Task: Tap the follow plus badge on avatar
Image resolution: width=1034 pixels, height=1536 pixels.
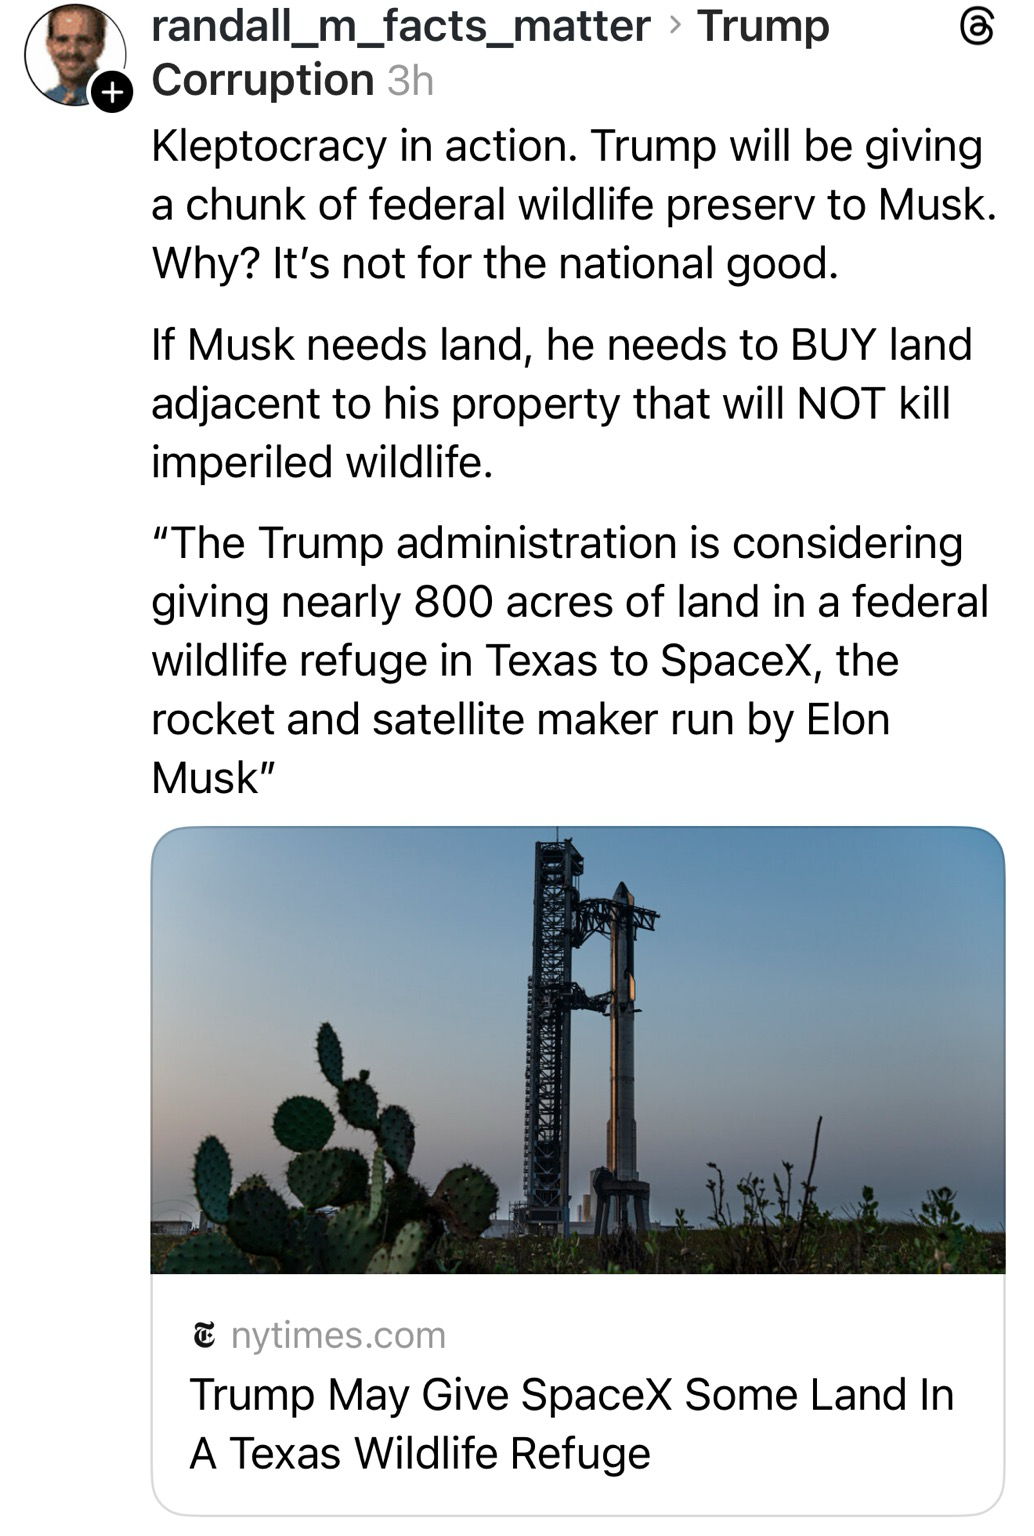Action: click(112, 93)
